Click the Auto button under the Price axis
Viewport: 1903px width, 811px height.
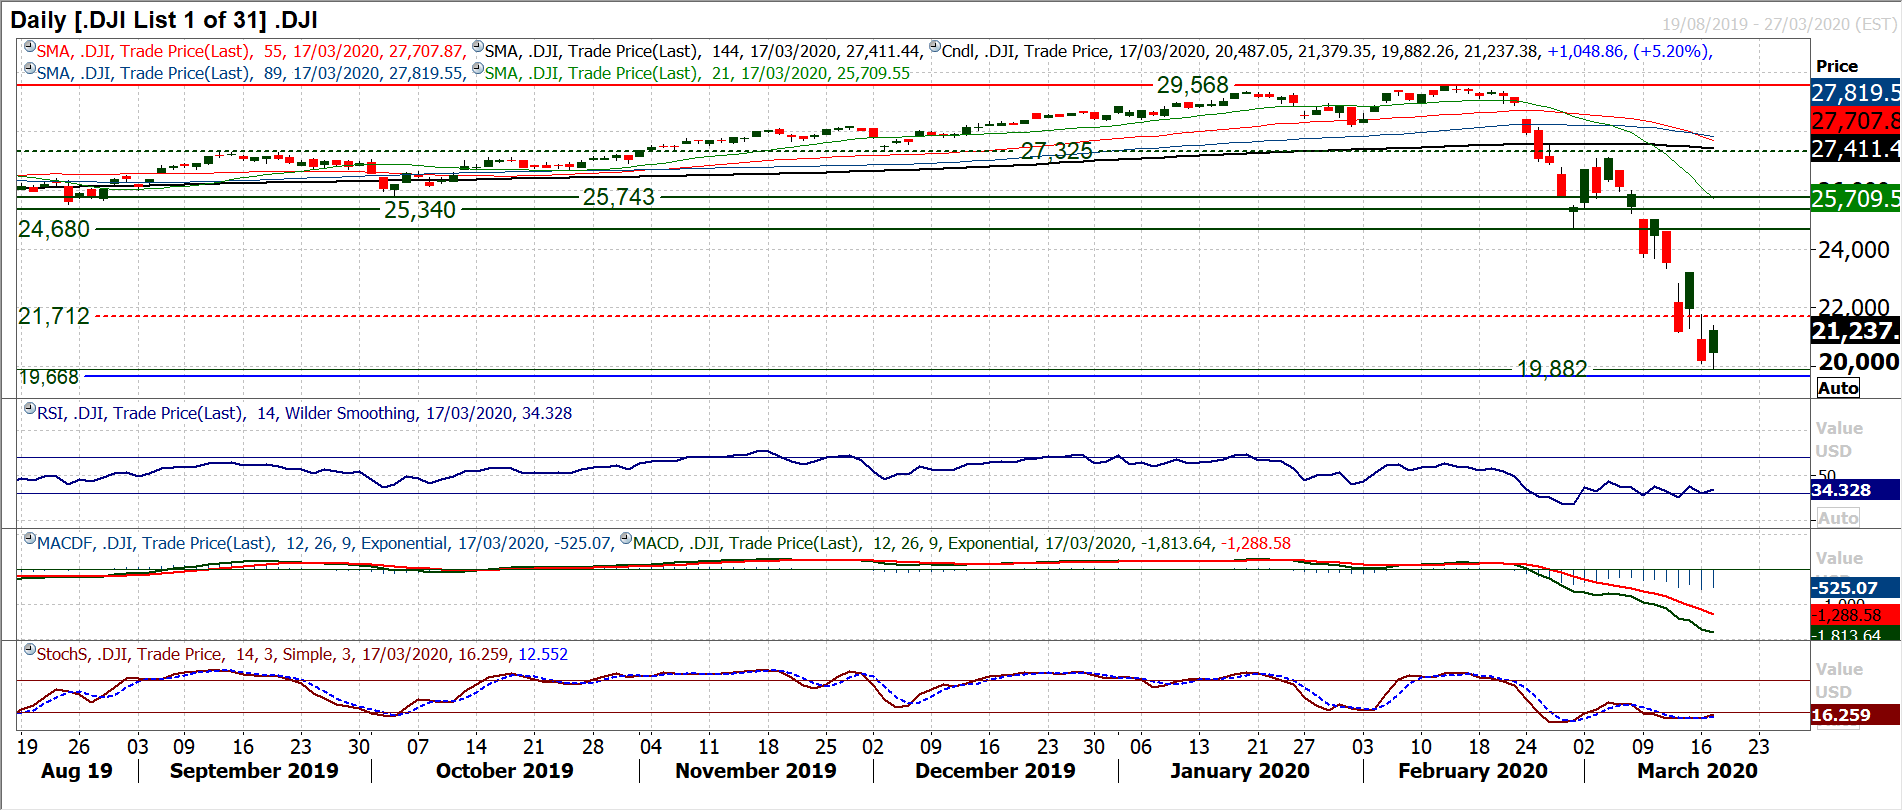(x=1838, y=388)
